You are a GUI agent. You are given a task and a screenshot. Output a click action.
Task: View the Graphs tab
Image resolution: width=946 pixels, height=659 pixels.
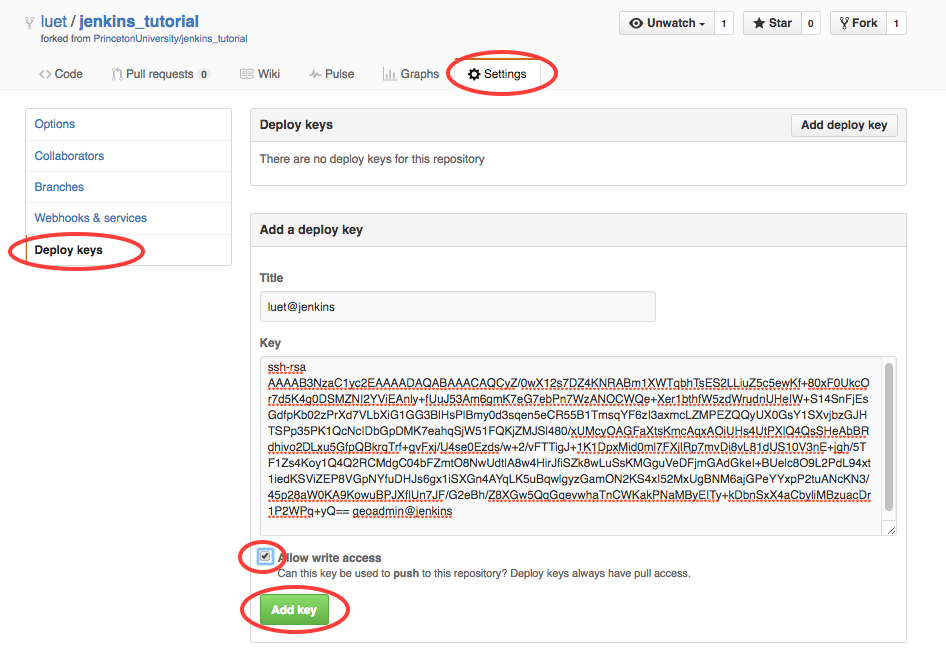click(411, 74)
